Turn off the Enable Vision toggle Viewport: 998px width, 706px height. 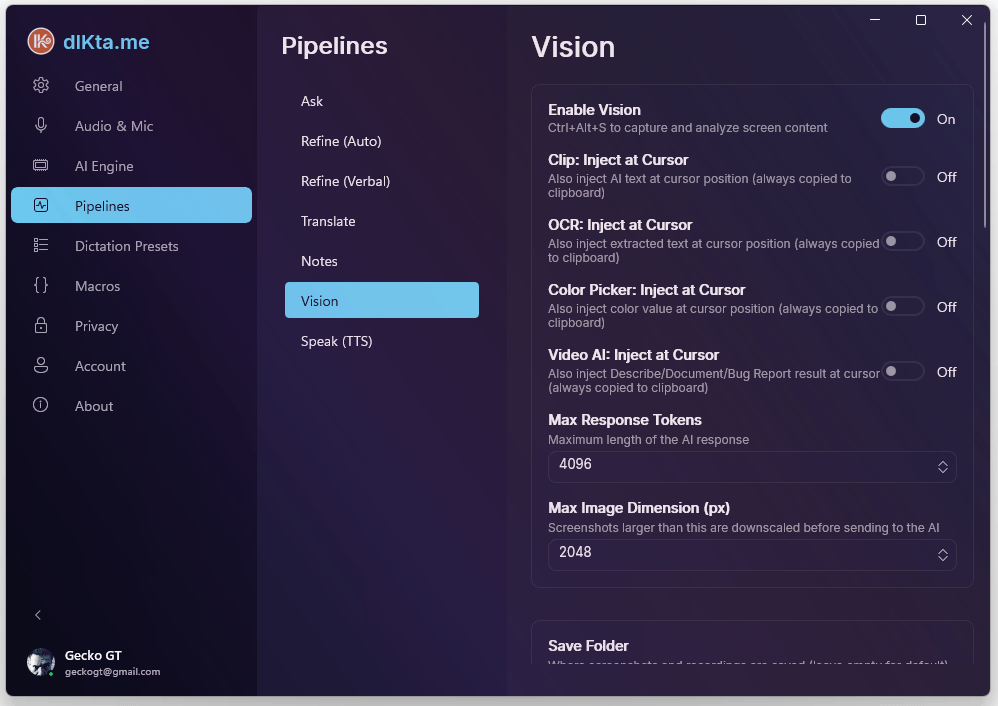[x=902, y=119]
